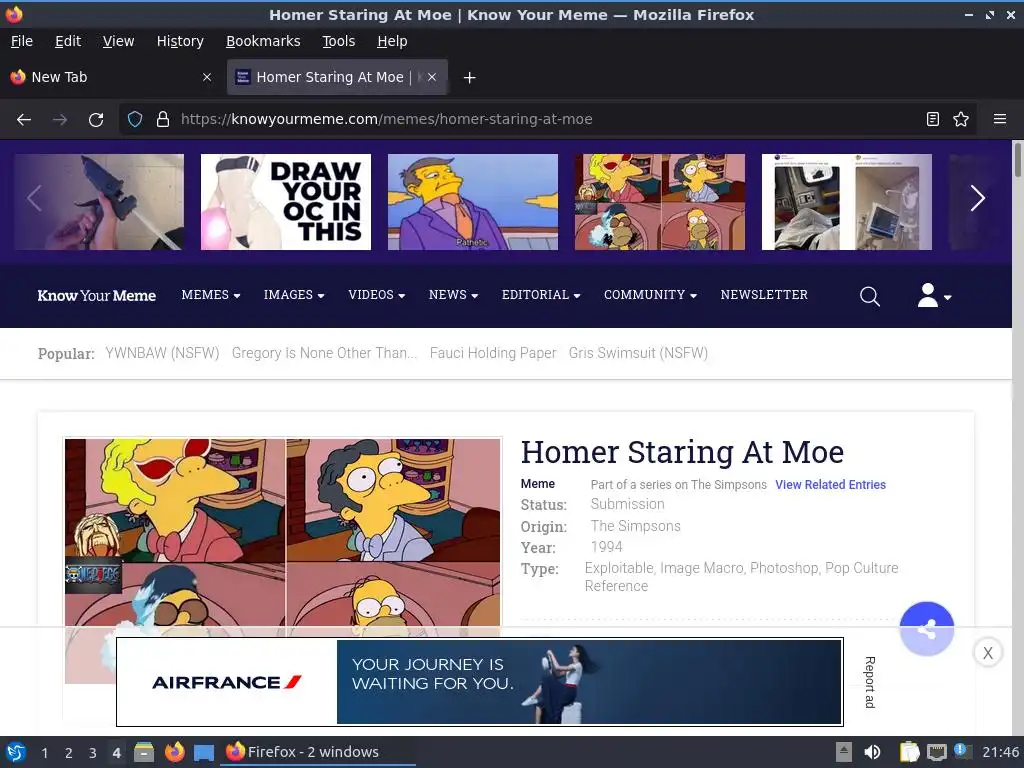Open the clipboard tray icon
Viewport: 1024px width, 768px height.
pos(908,752)
